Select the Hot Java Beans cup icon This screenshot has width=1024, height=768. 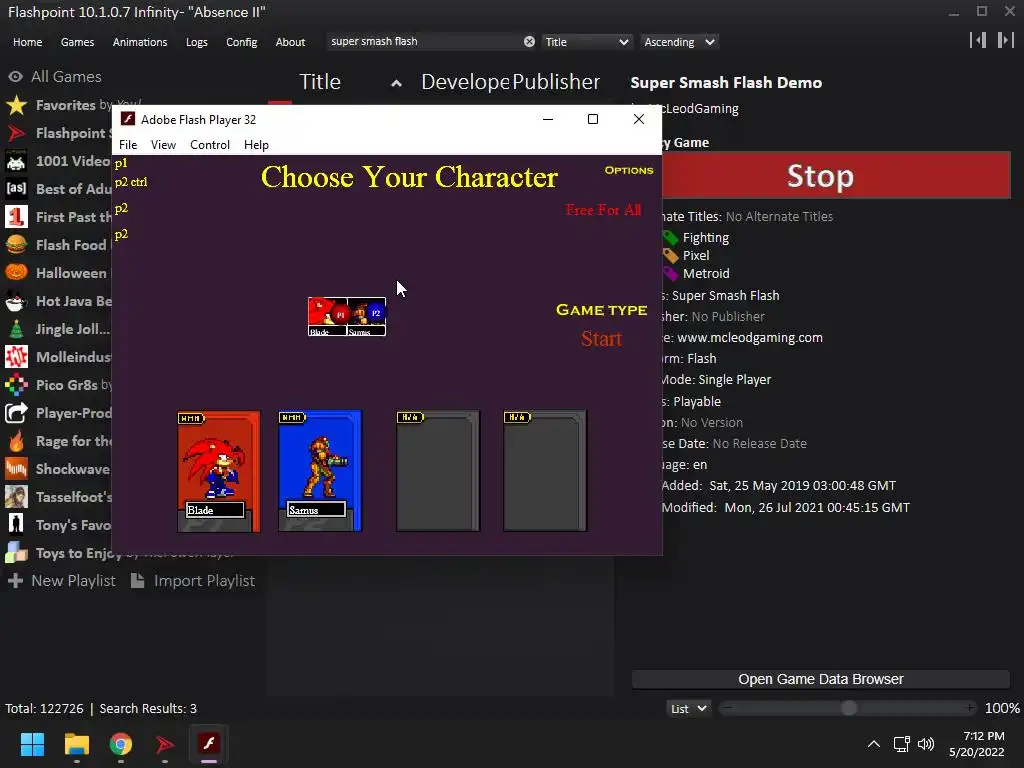click(x=16, y=301)
